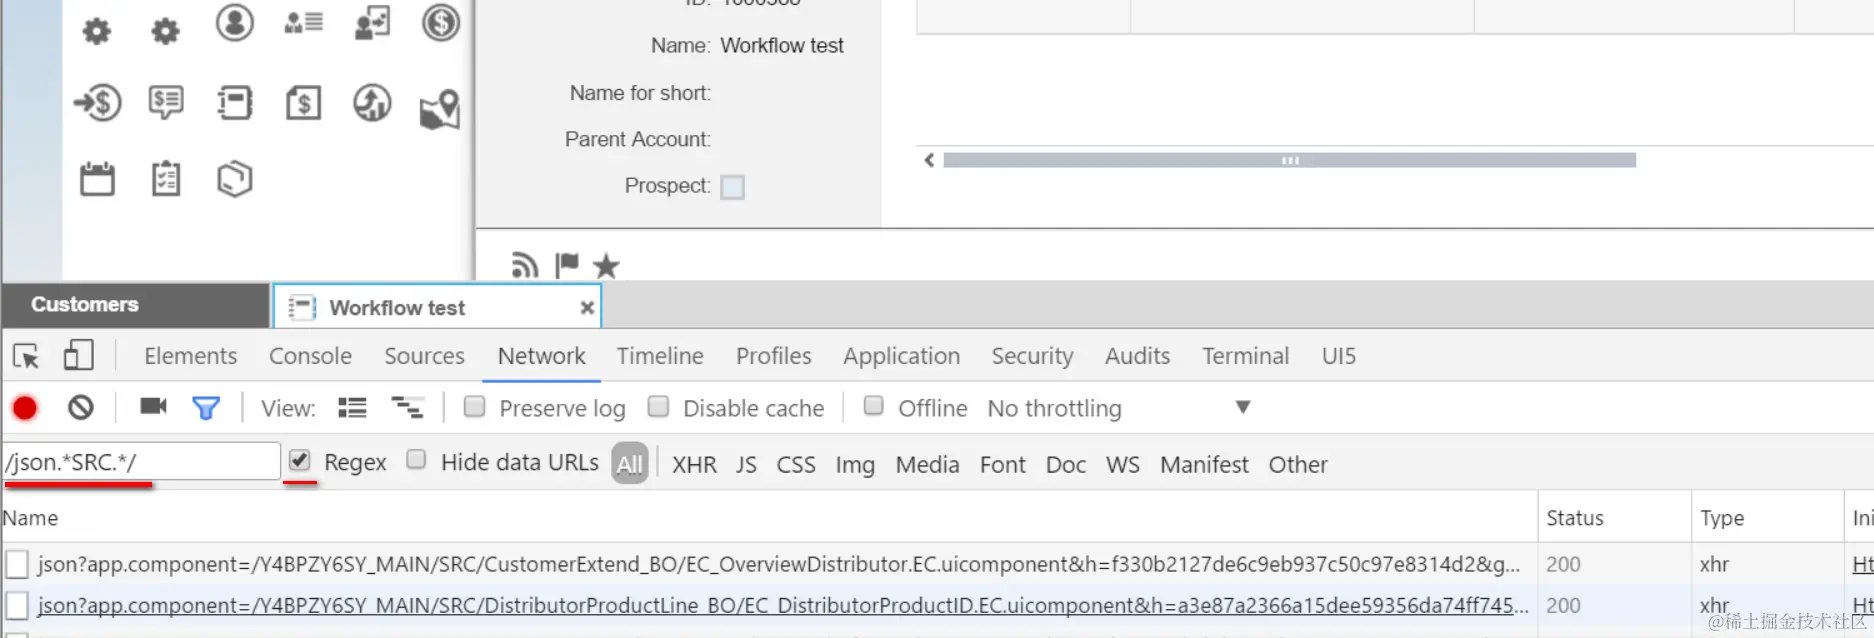Filter requests by All types
1874x638 pixels.
(630, 464)
